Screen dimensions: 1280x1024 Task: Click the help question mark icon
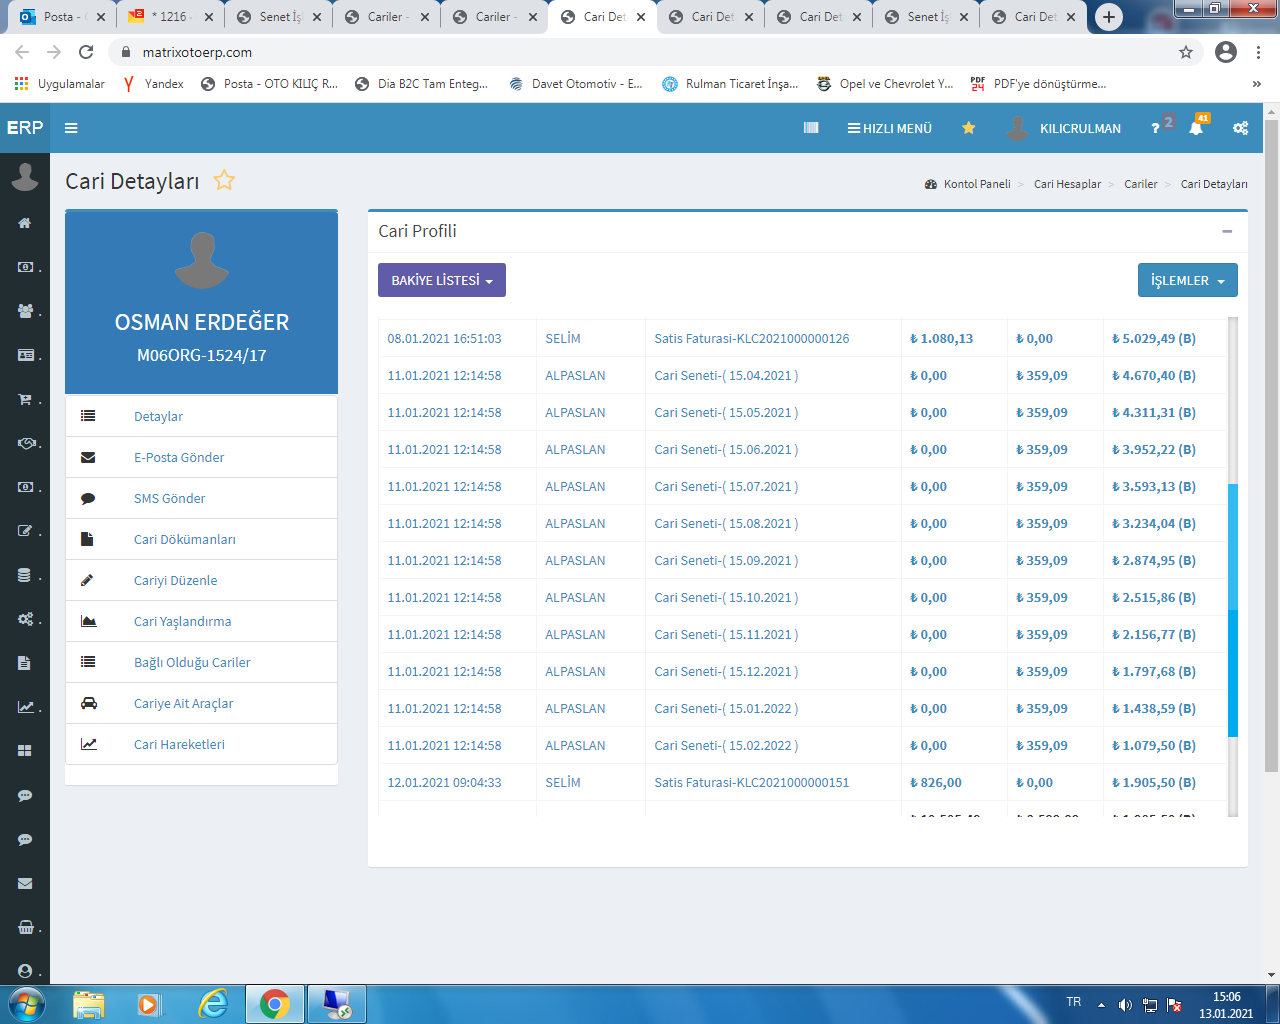[1155, 128]
